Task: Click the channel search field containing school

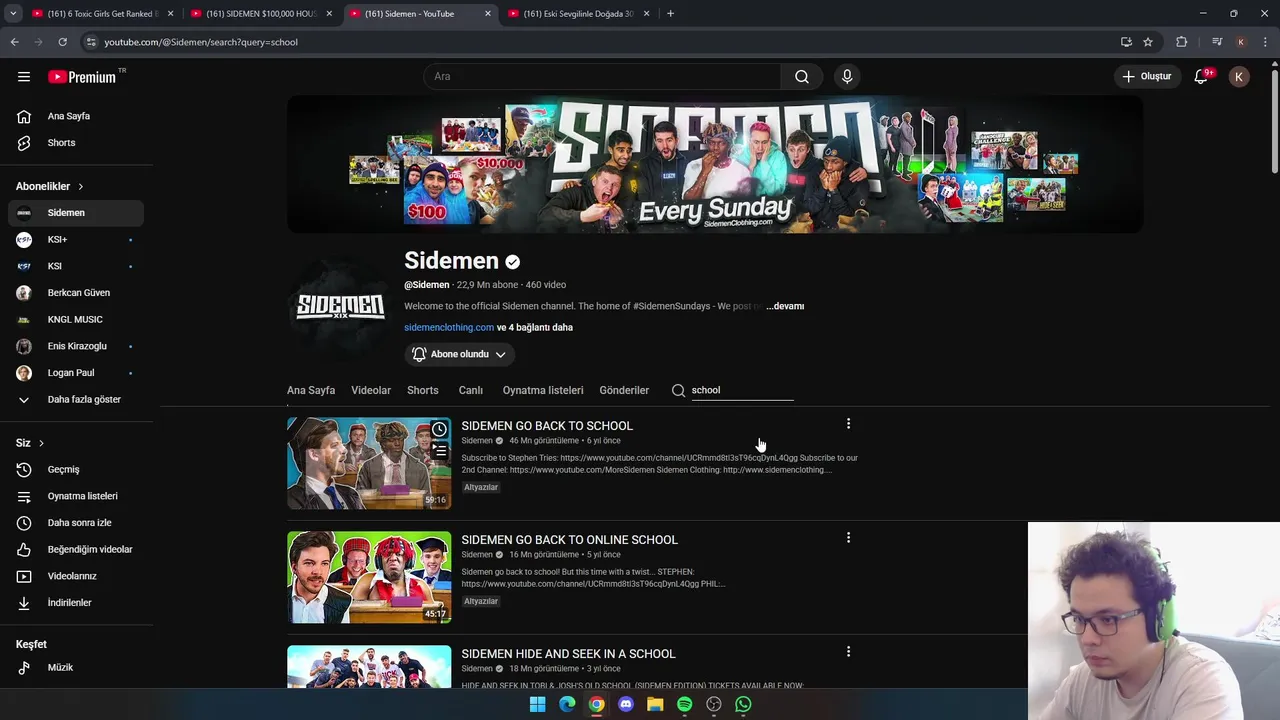Action: (x=742, y=390)
